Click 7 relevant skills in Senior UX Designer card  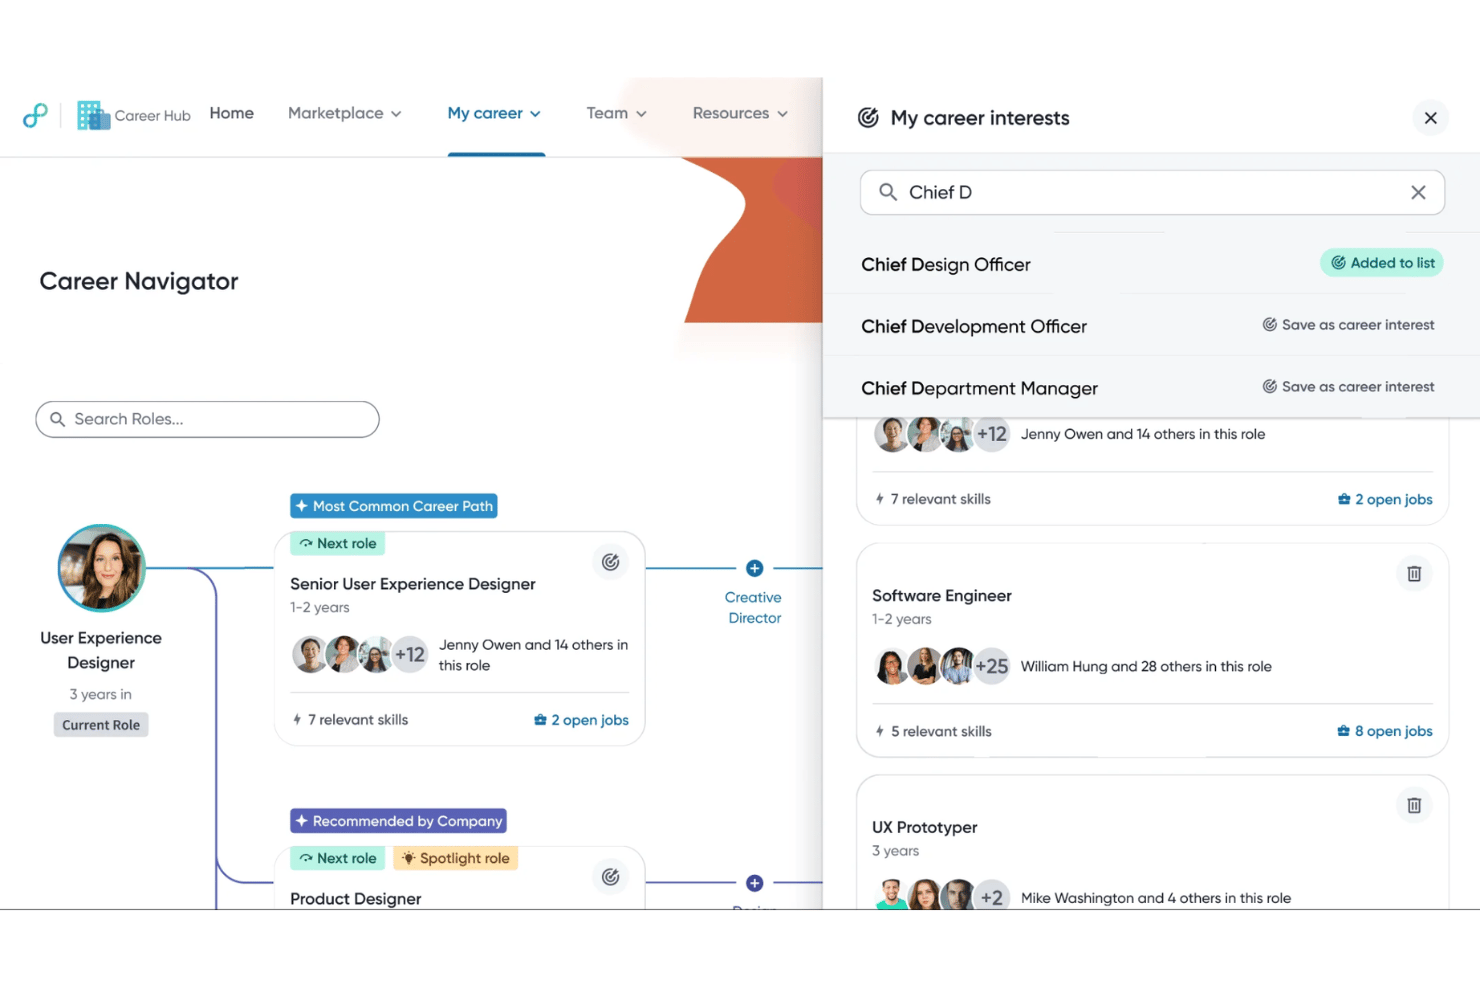(x=350, y=720)
